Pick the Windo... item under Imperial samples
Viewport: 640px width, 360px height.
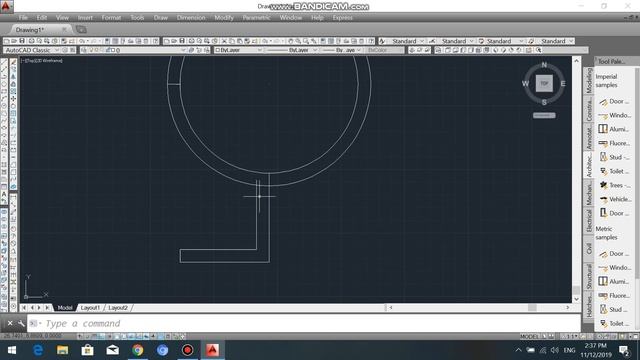coord(616,116)
